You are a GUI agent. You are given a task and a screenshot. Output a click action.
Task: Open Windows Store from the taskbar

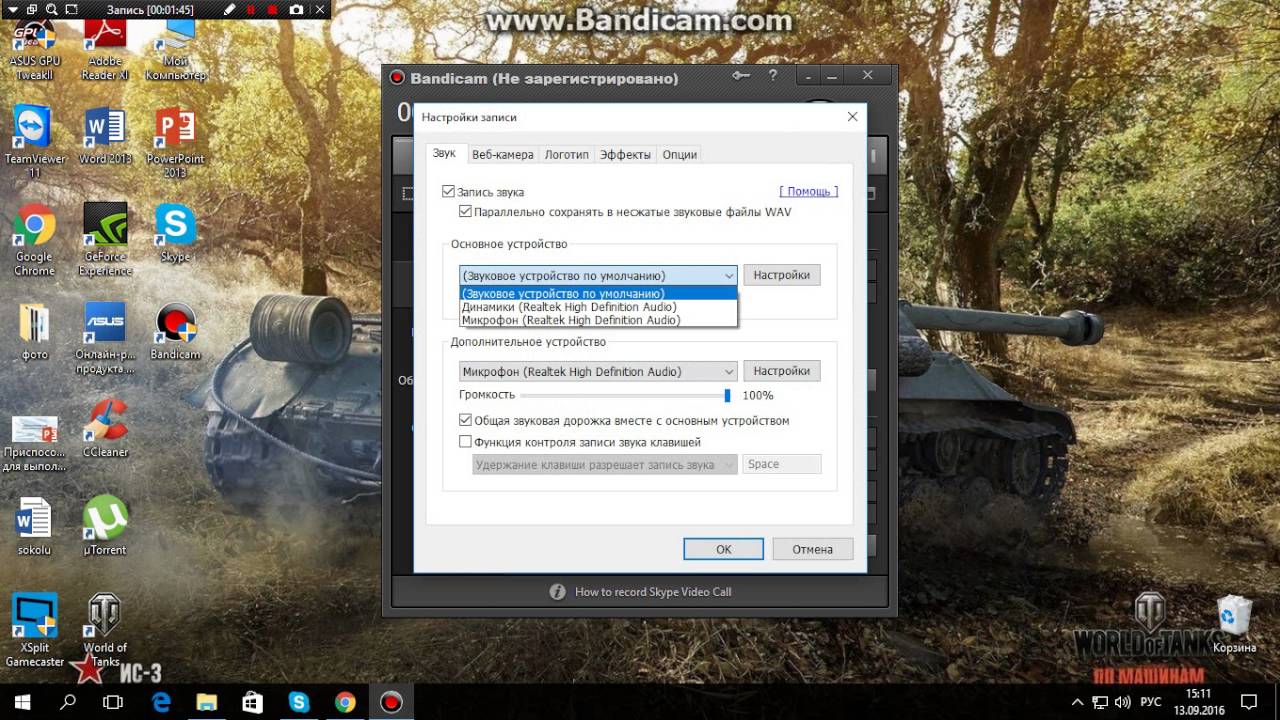pos(253,702)
